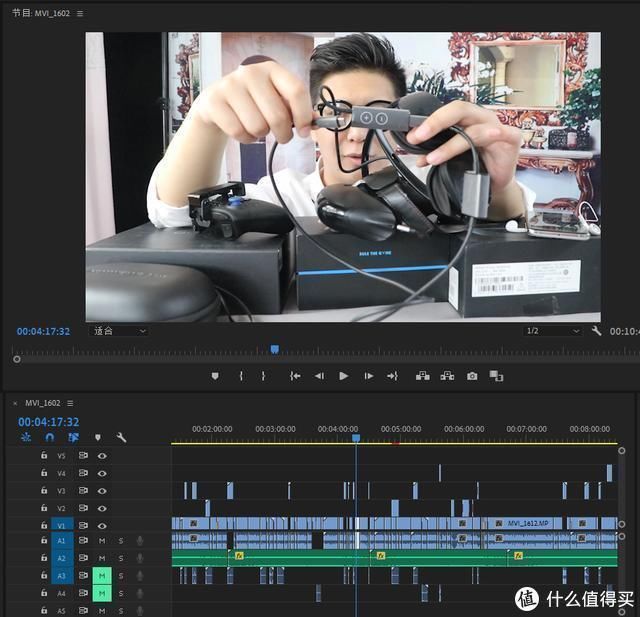Toggle sync lock for V5

[x=83, y=455]
